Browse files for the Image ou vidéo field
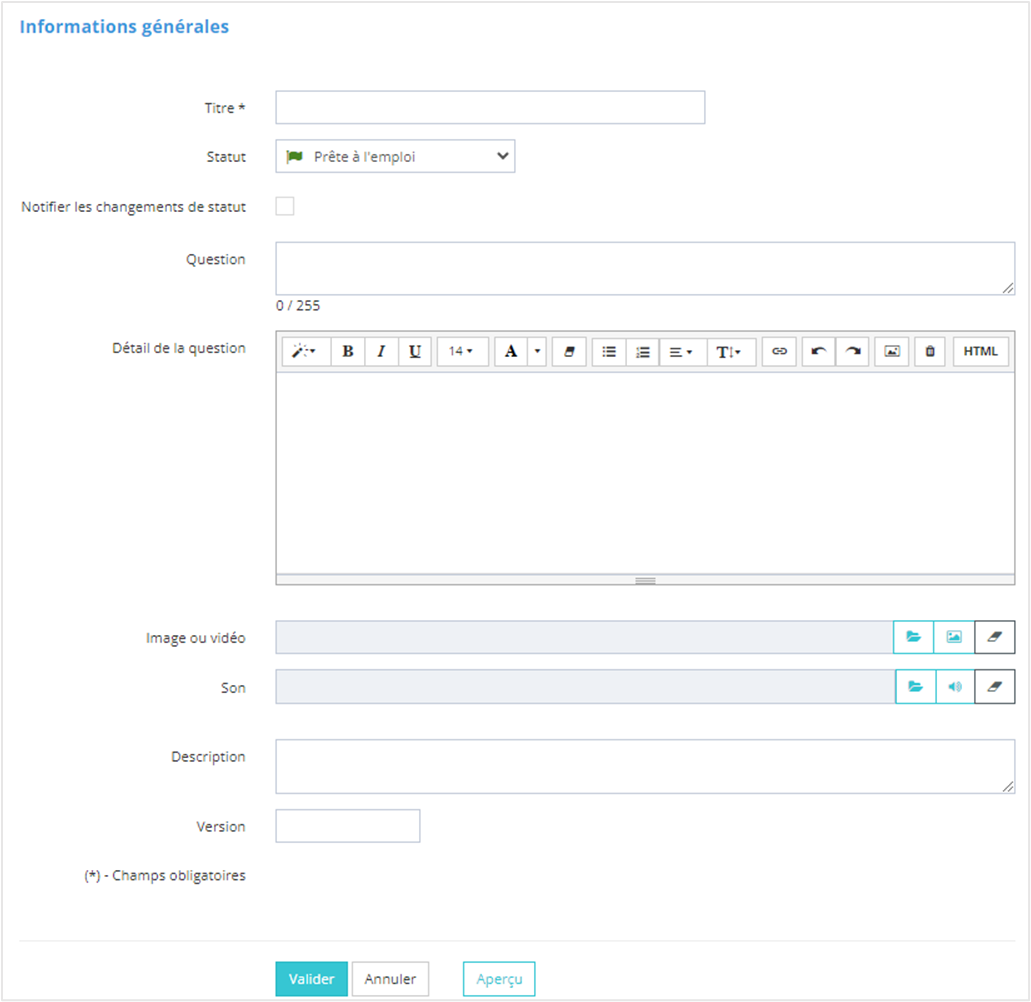 913,637
